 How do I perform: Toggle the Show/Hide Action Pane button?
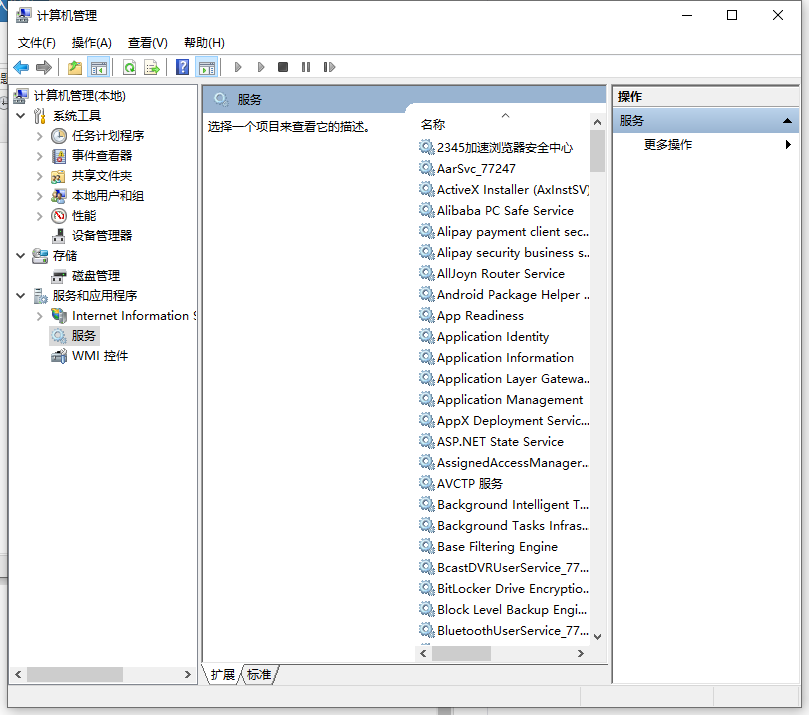(207, 67)
